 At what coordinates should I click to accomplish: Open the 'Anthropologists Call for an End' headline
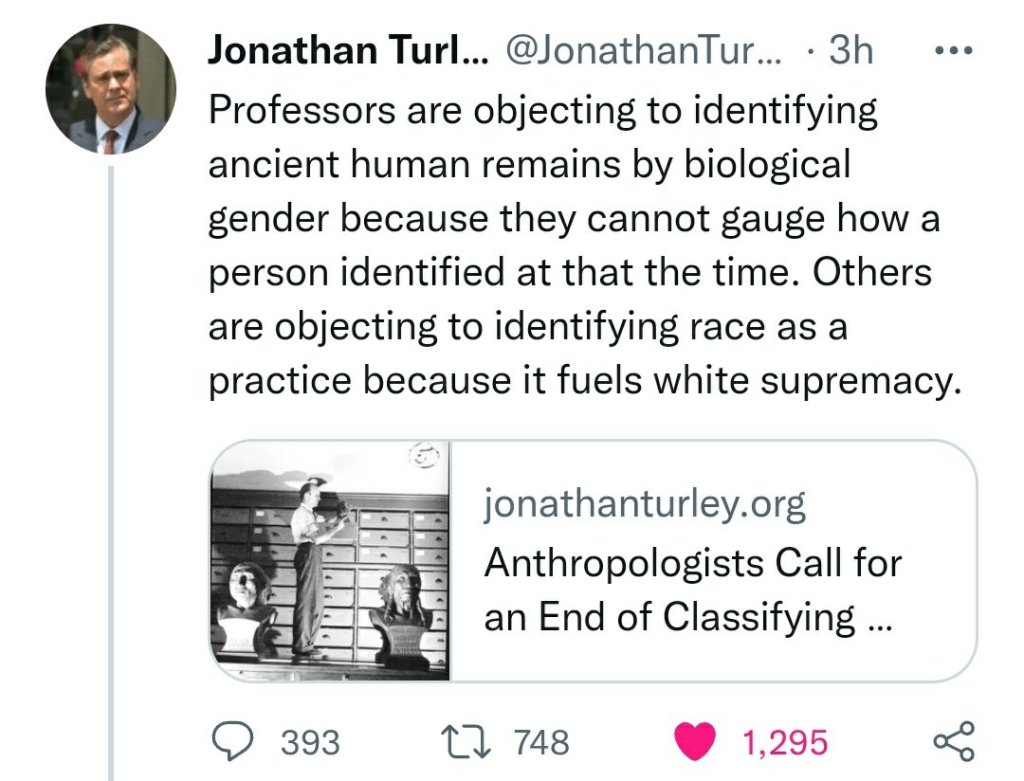693,590
